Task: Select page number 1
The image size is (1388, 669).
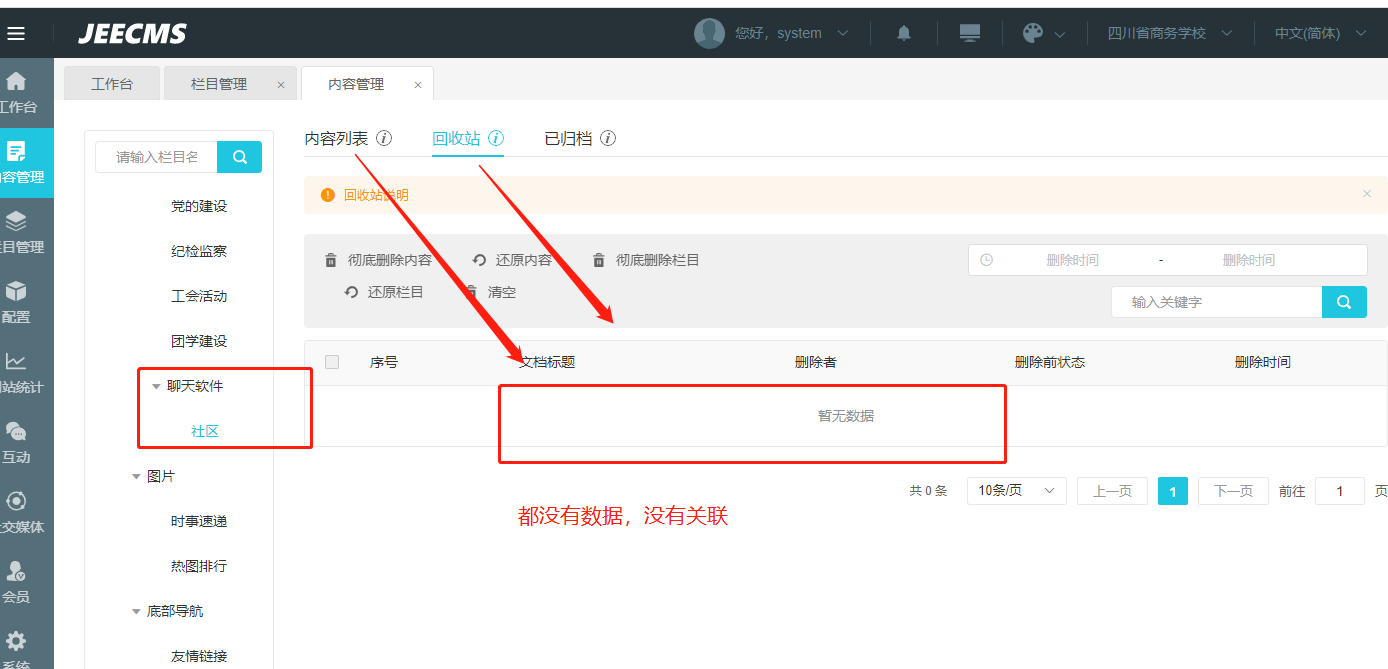Action: [1173, 491]
